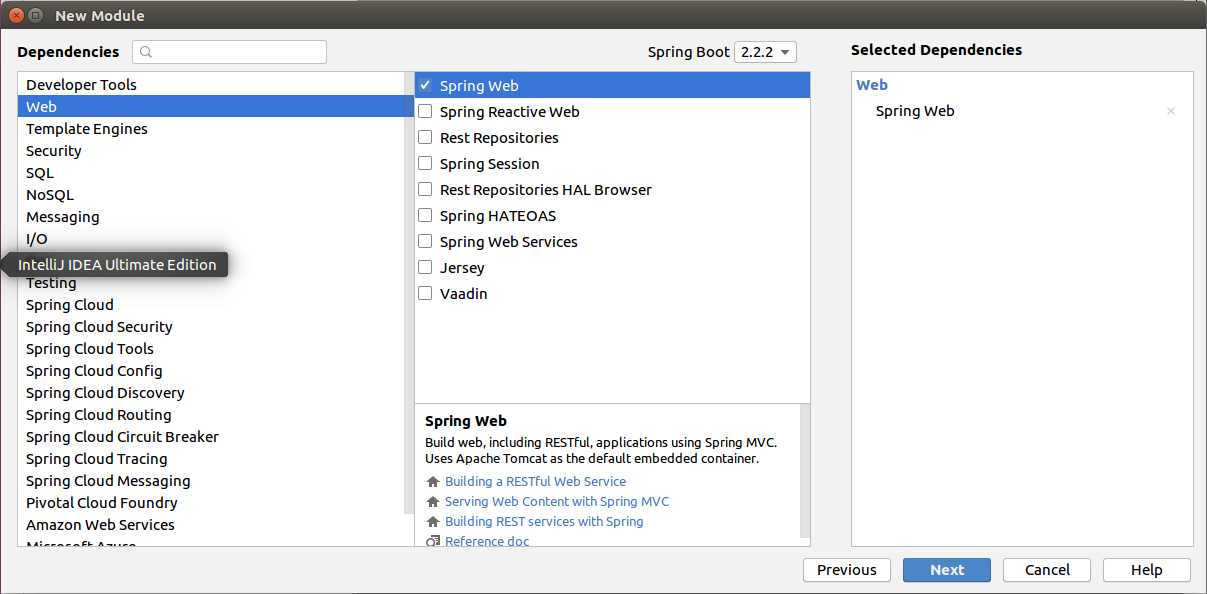Open the Reference doc link
1207x594 pixels.
[487, 541]
